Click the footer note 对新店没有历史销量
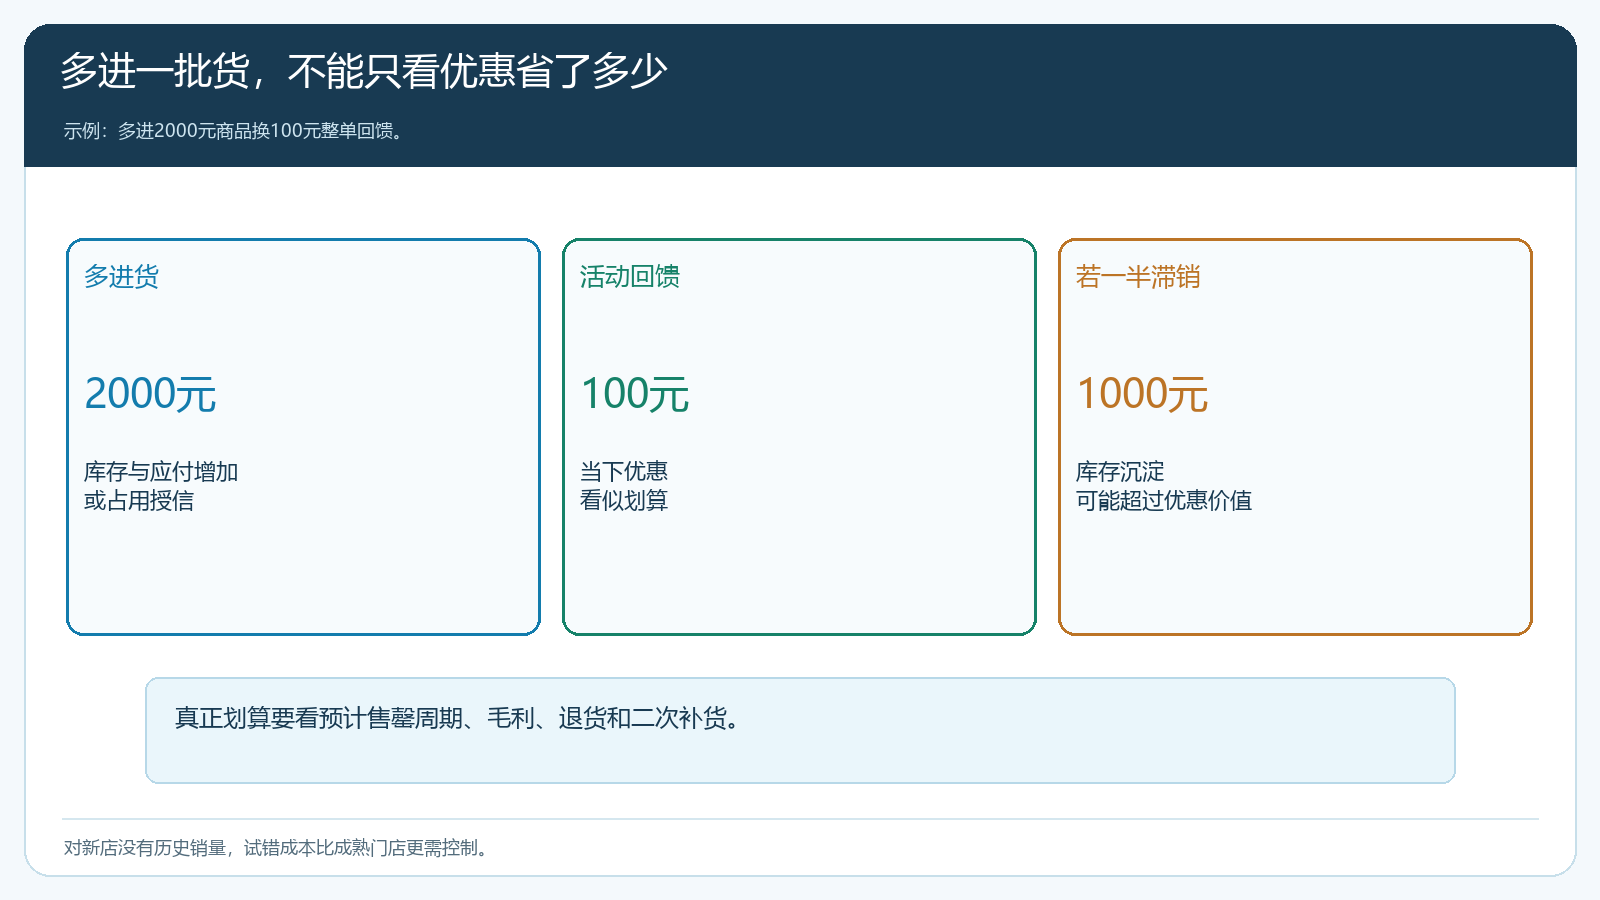This screenshot has width=1600, height=900. pyautogui.click(x=278, y=848)
